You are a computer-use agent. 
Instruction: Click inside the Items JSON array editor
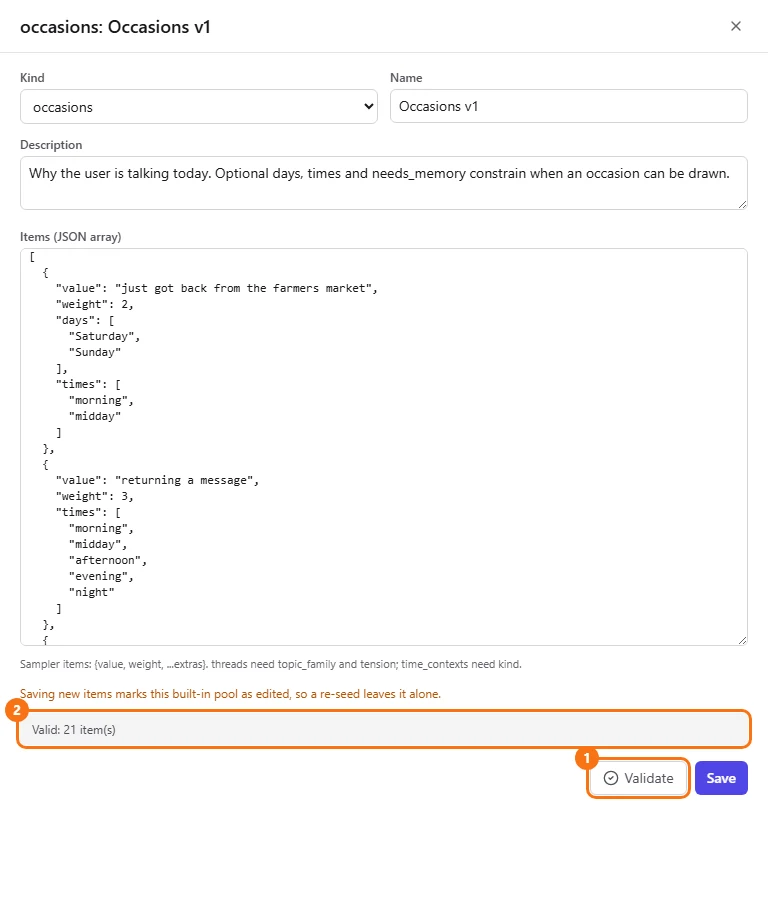coord(383,447)
